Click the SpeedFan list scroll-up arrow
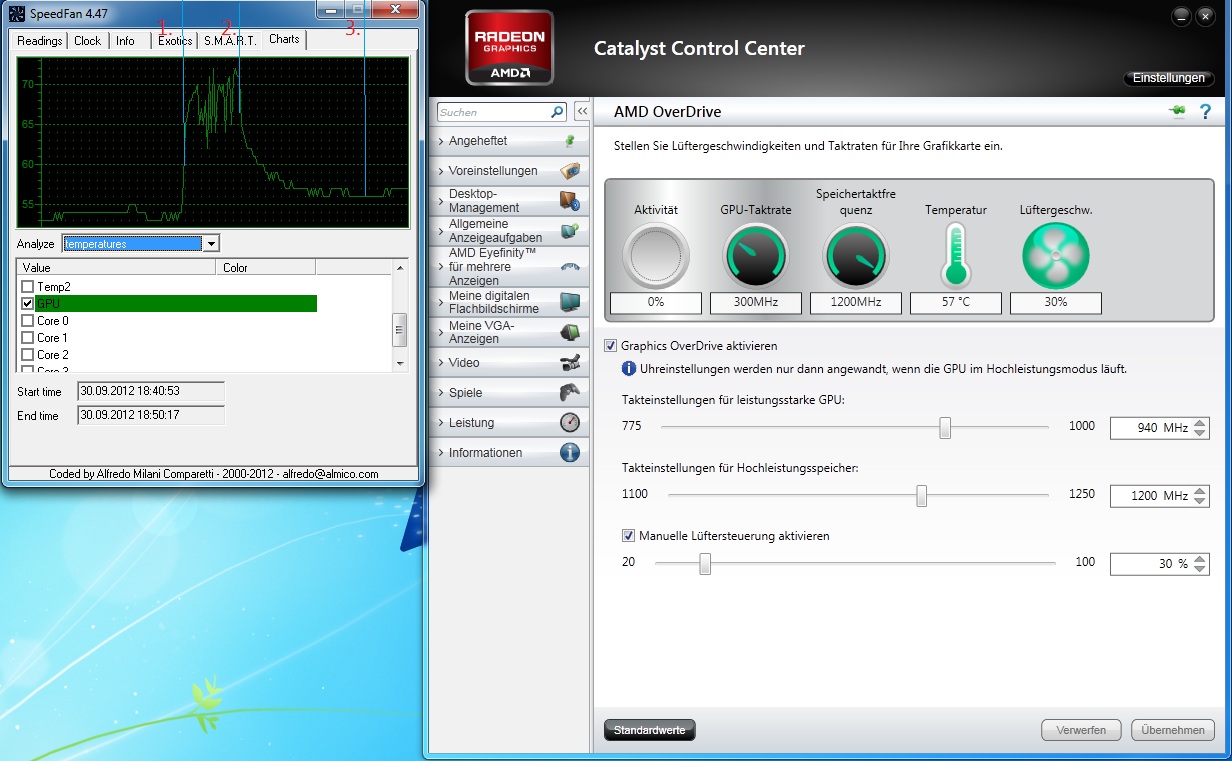This screenshot has height=761, width=1232. (400, 268)
